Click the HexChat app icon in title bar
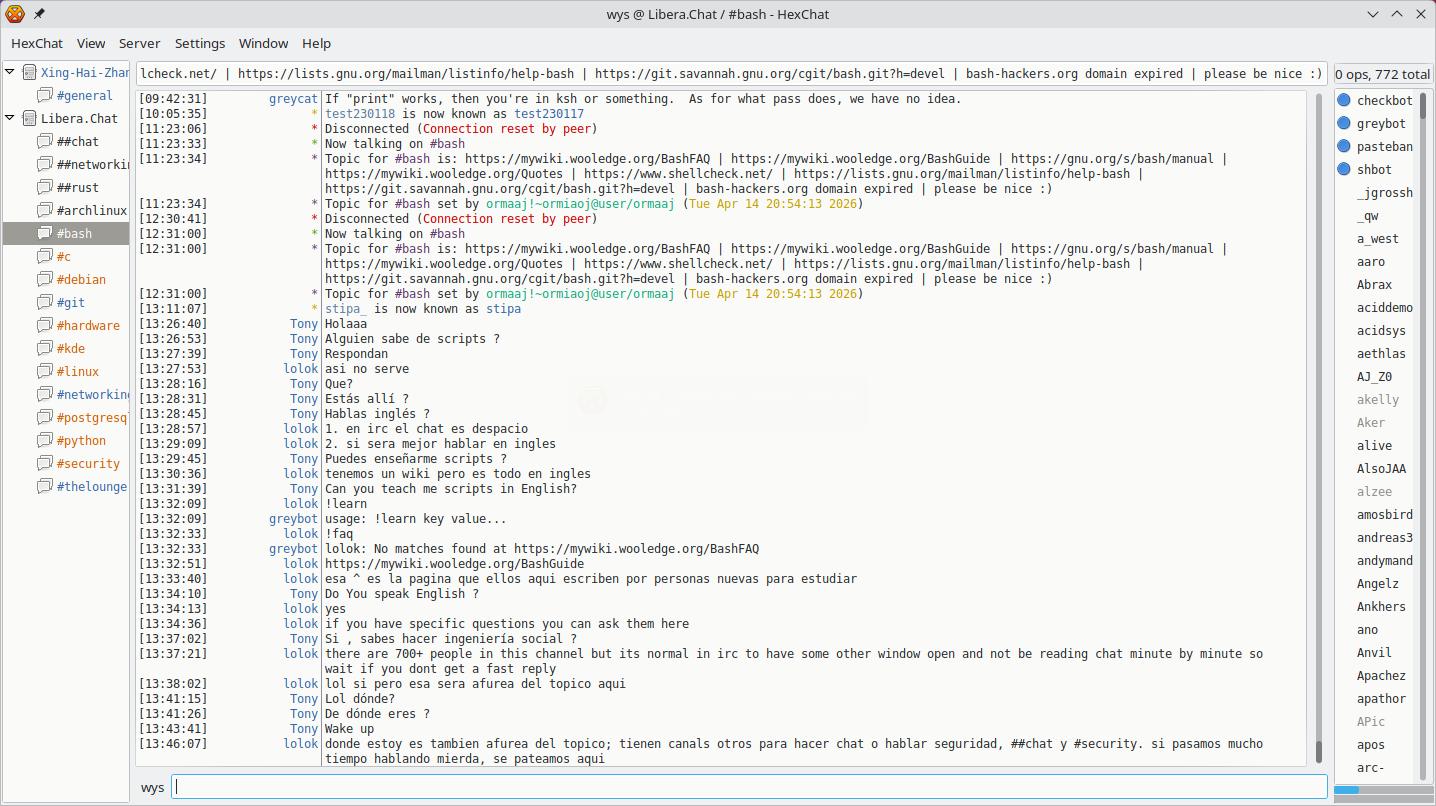This screenshot has height=806, width=1436. point(15,14)
